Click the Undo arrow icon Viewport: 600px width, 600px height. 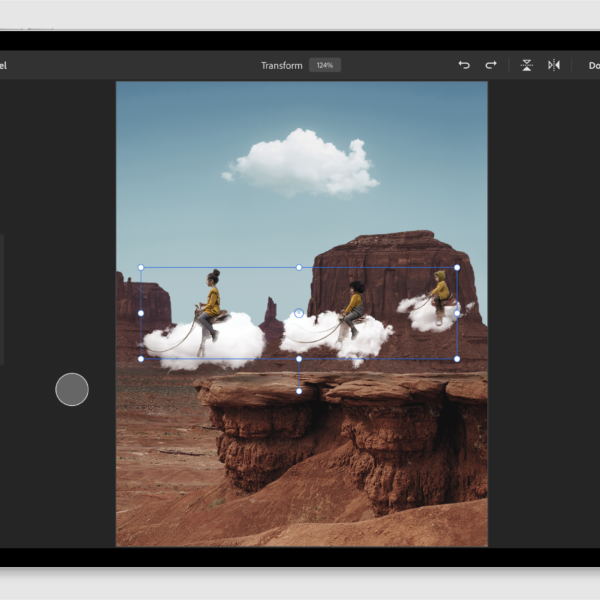pos(464,65)
